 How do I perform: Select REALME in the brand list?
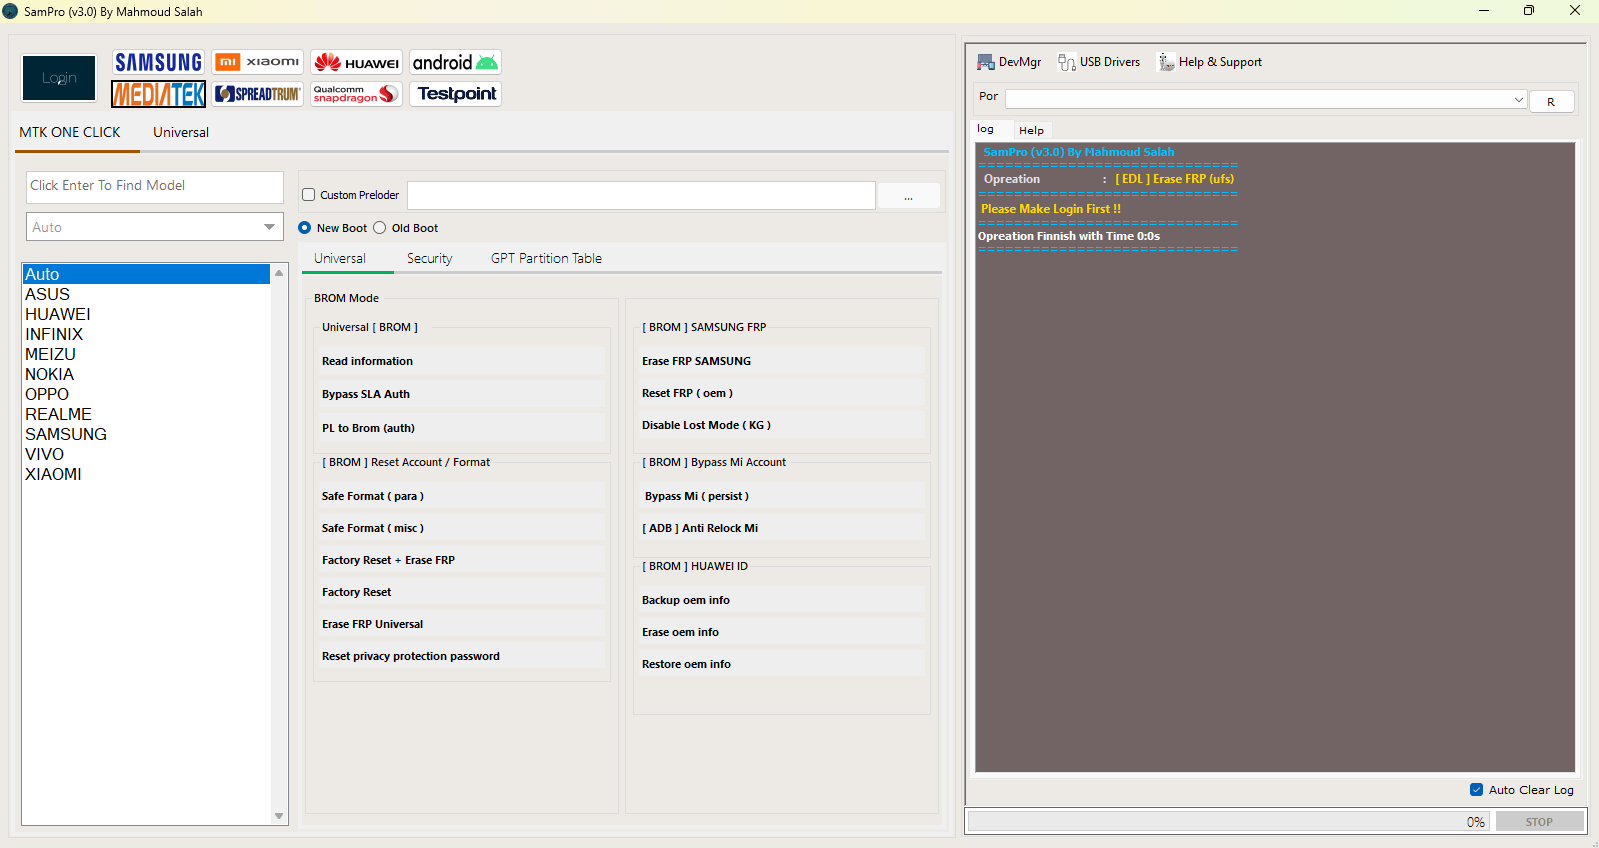point(146,414)
